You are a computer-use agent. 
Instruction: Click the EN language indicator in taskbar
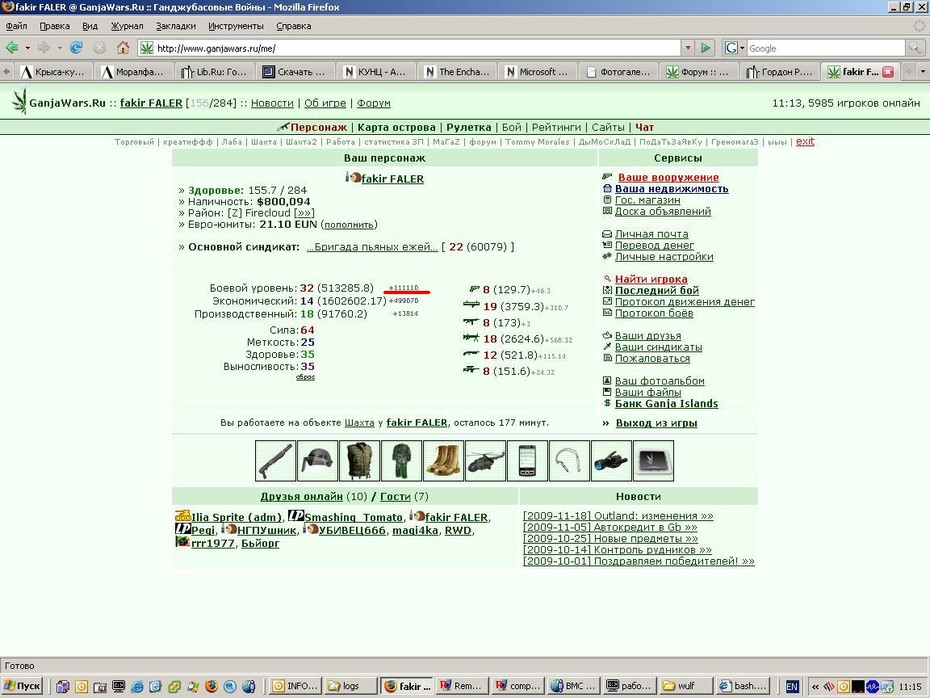(792, 687)
